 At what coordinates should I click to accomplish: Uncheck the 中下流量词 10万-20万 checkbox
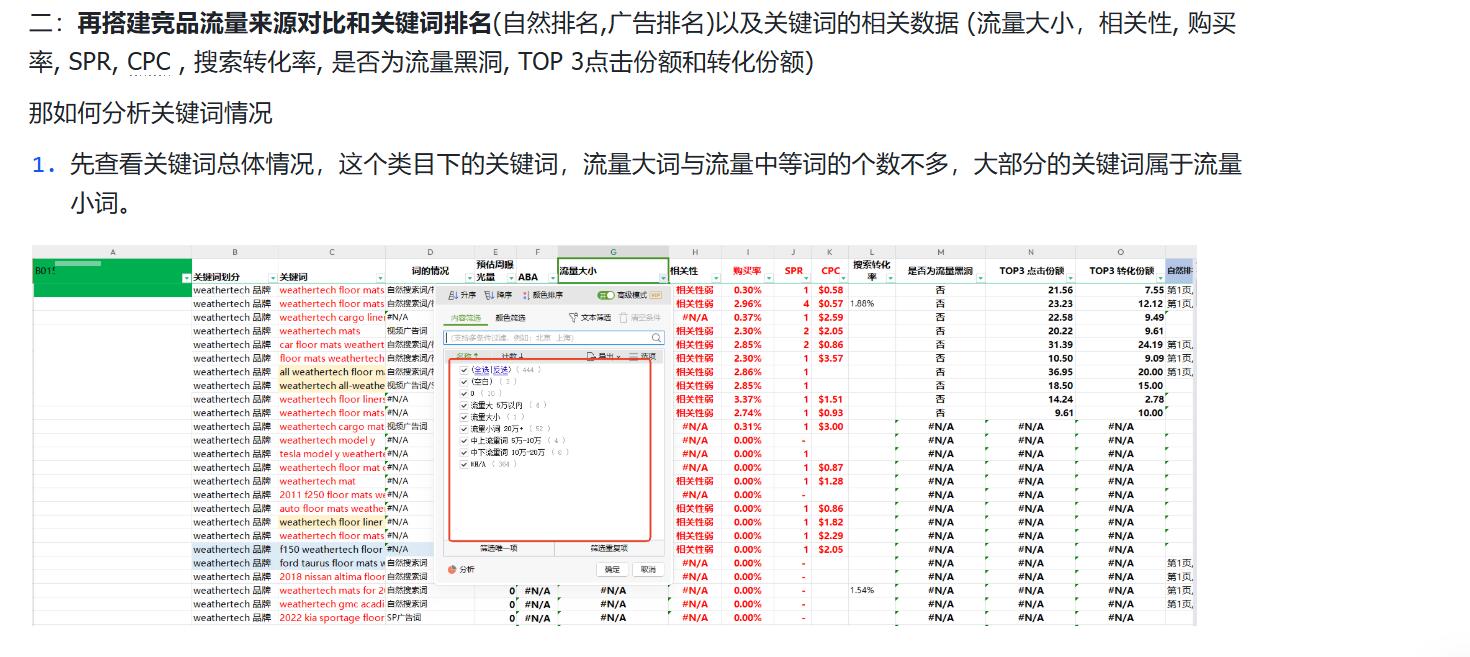464,453
